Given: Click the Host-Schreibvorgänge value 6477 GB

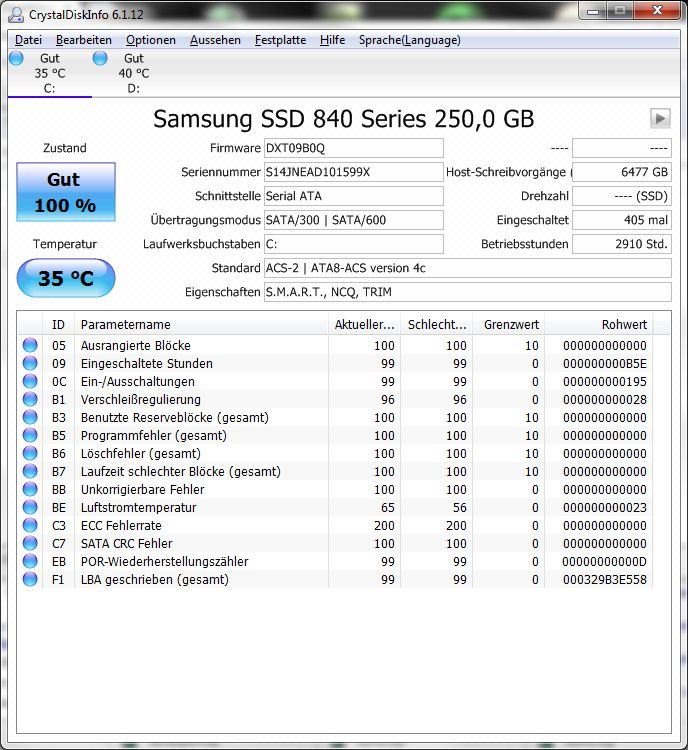Looking at the screenshot, I should [x=621, y=172].
